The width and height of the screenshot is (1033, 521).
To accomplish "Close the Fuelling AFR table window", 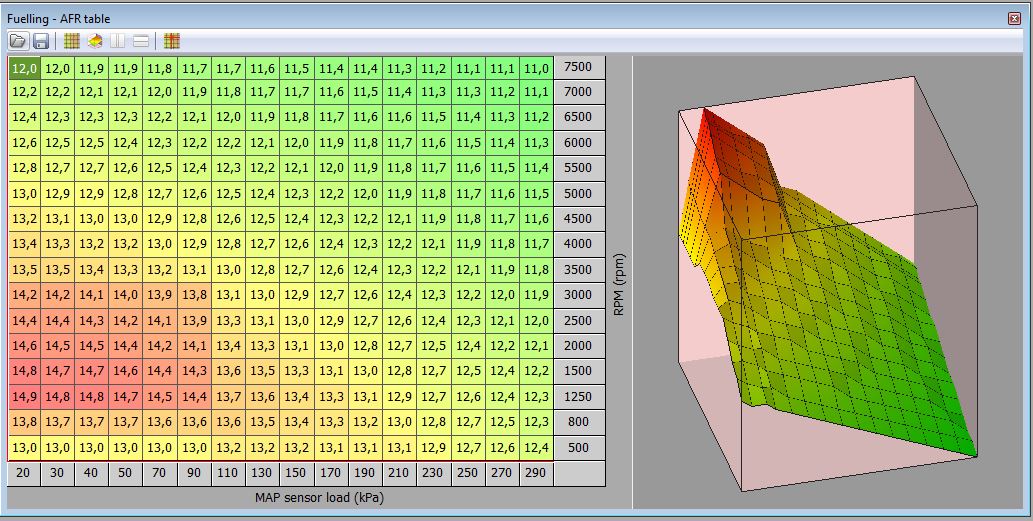I will click(x=1014, y=18).
